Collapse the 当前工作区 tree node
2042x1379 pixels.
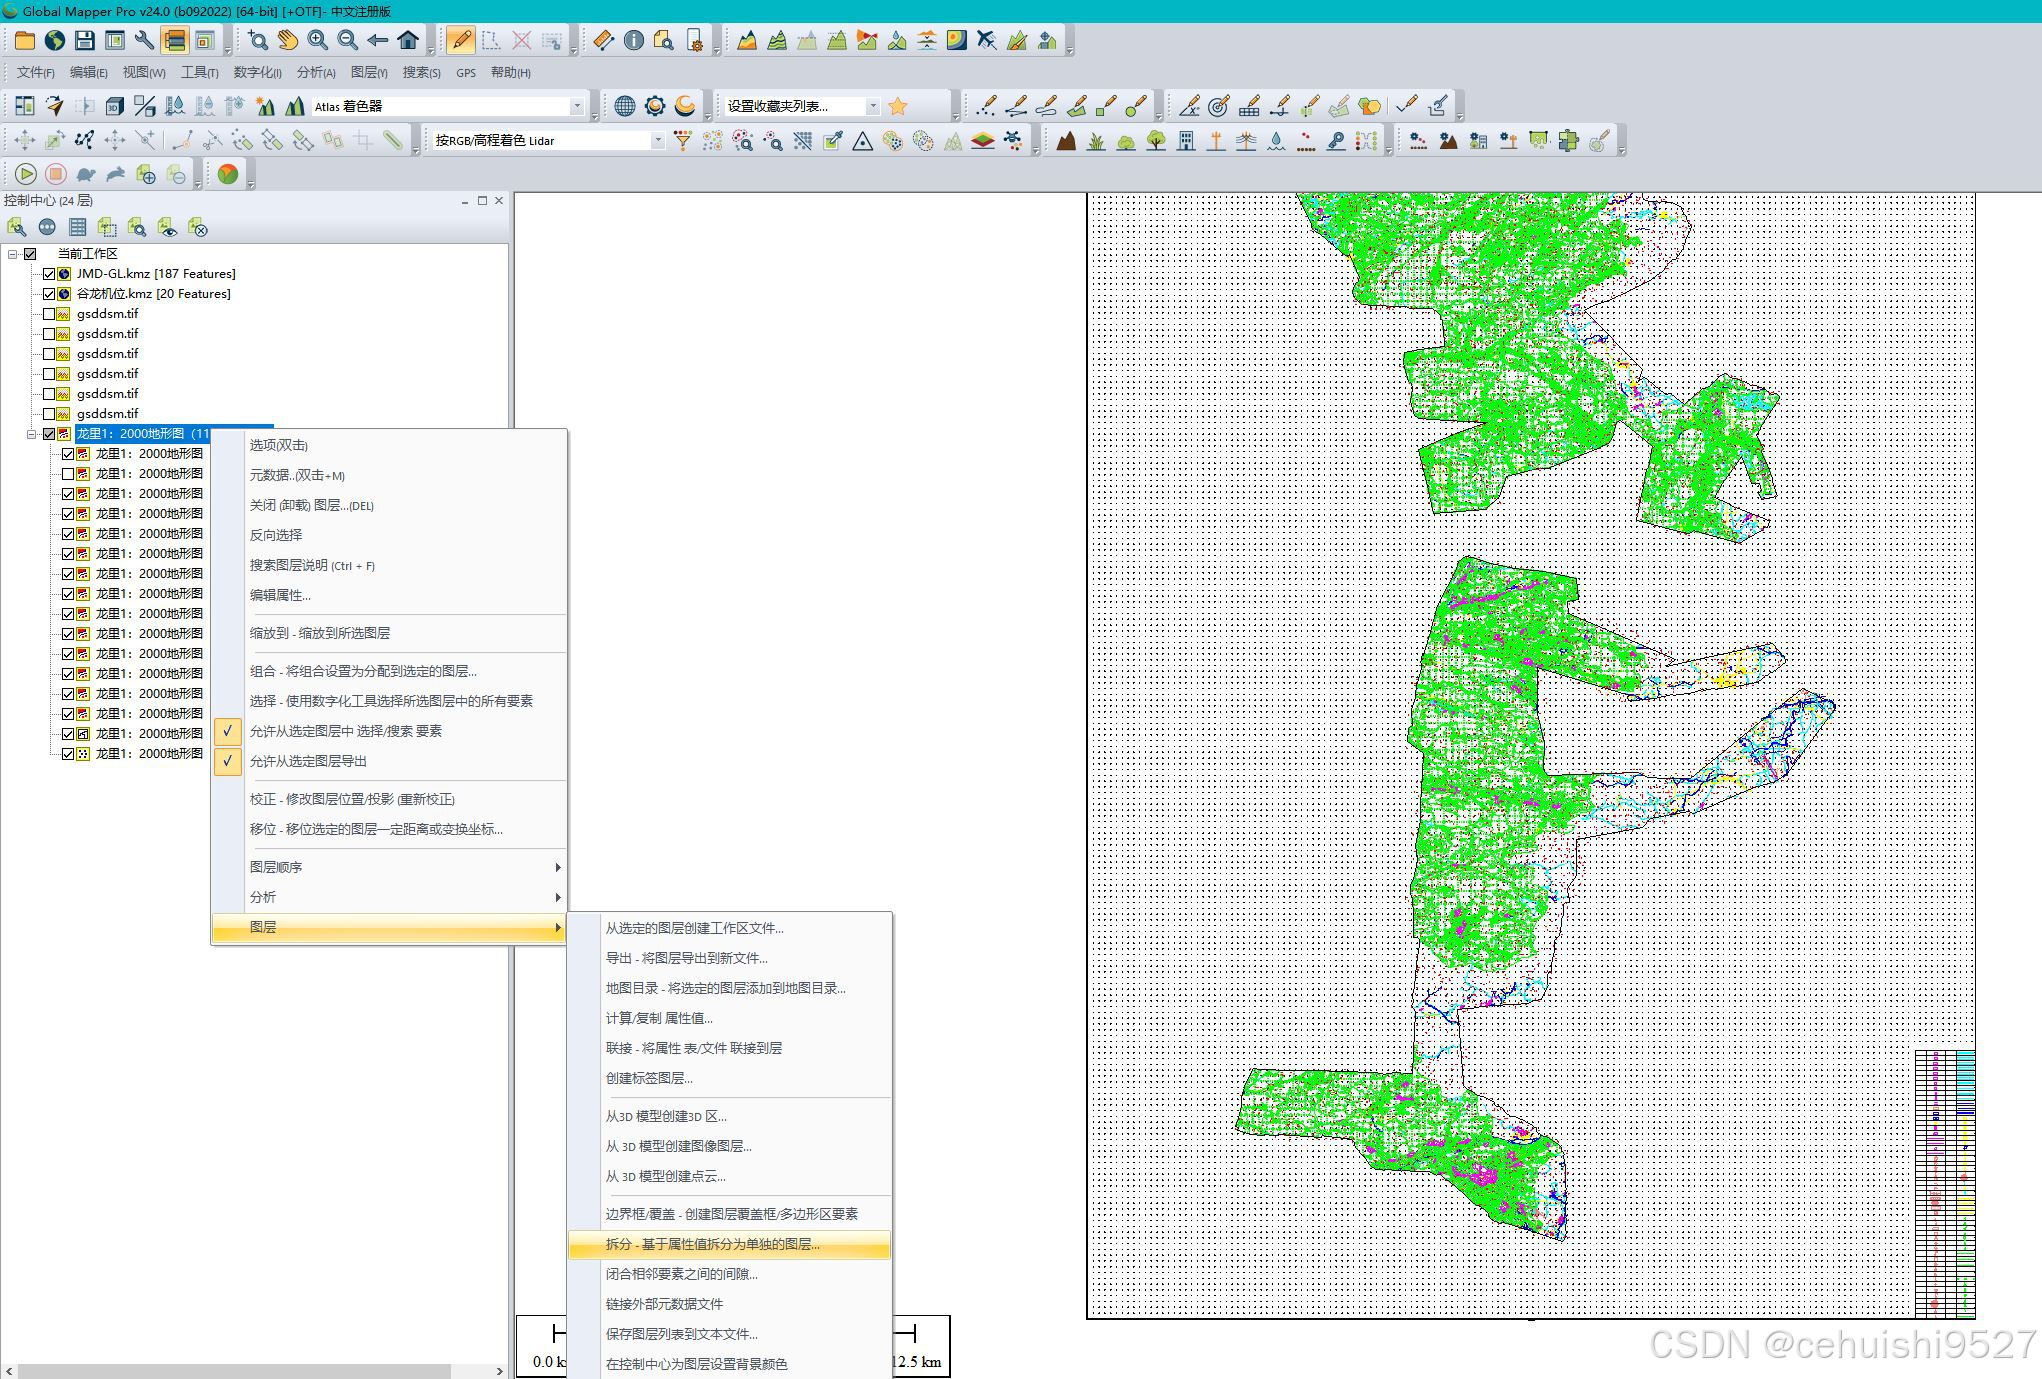(13, 254)
